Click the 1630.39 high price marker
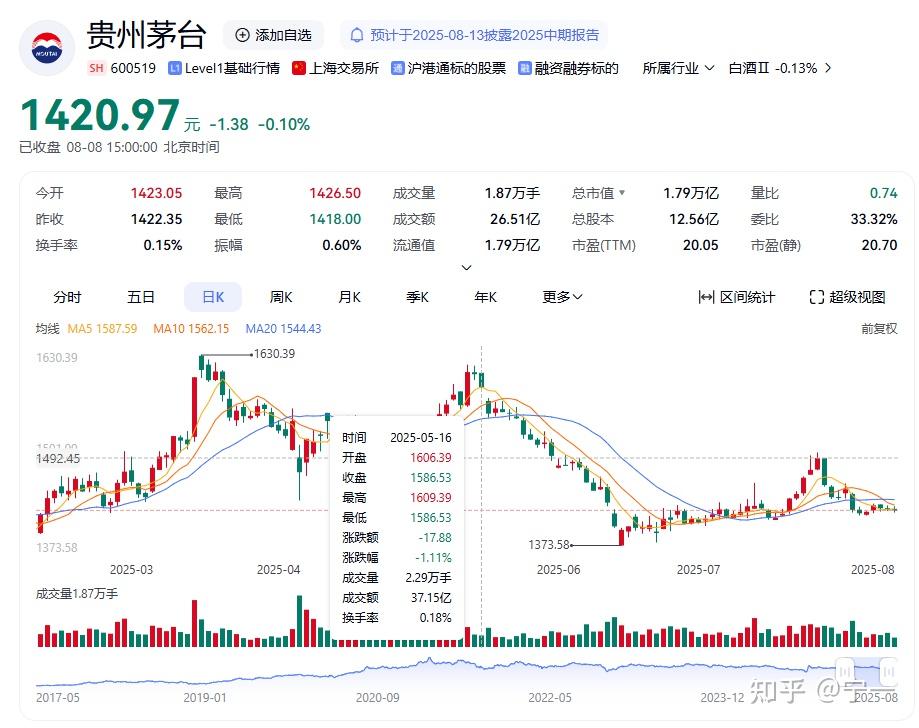This screenshot has height=728, width=919. pos(274,354)
